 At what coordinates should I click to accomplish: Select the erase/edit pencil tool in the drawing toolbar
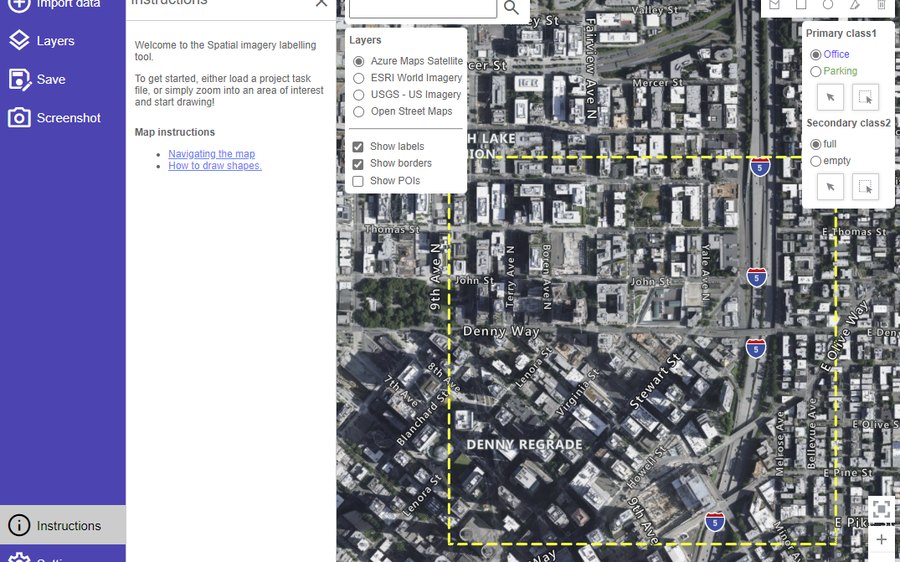(x=855, y=5)
